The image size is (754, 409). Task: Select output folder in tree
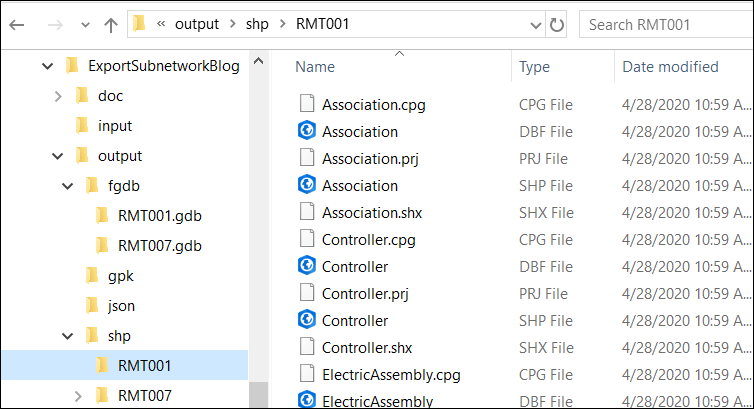pyautogui.click(x=120, y=156)
